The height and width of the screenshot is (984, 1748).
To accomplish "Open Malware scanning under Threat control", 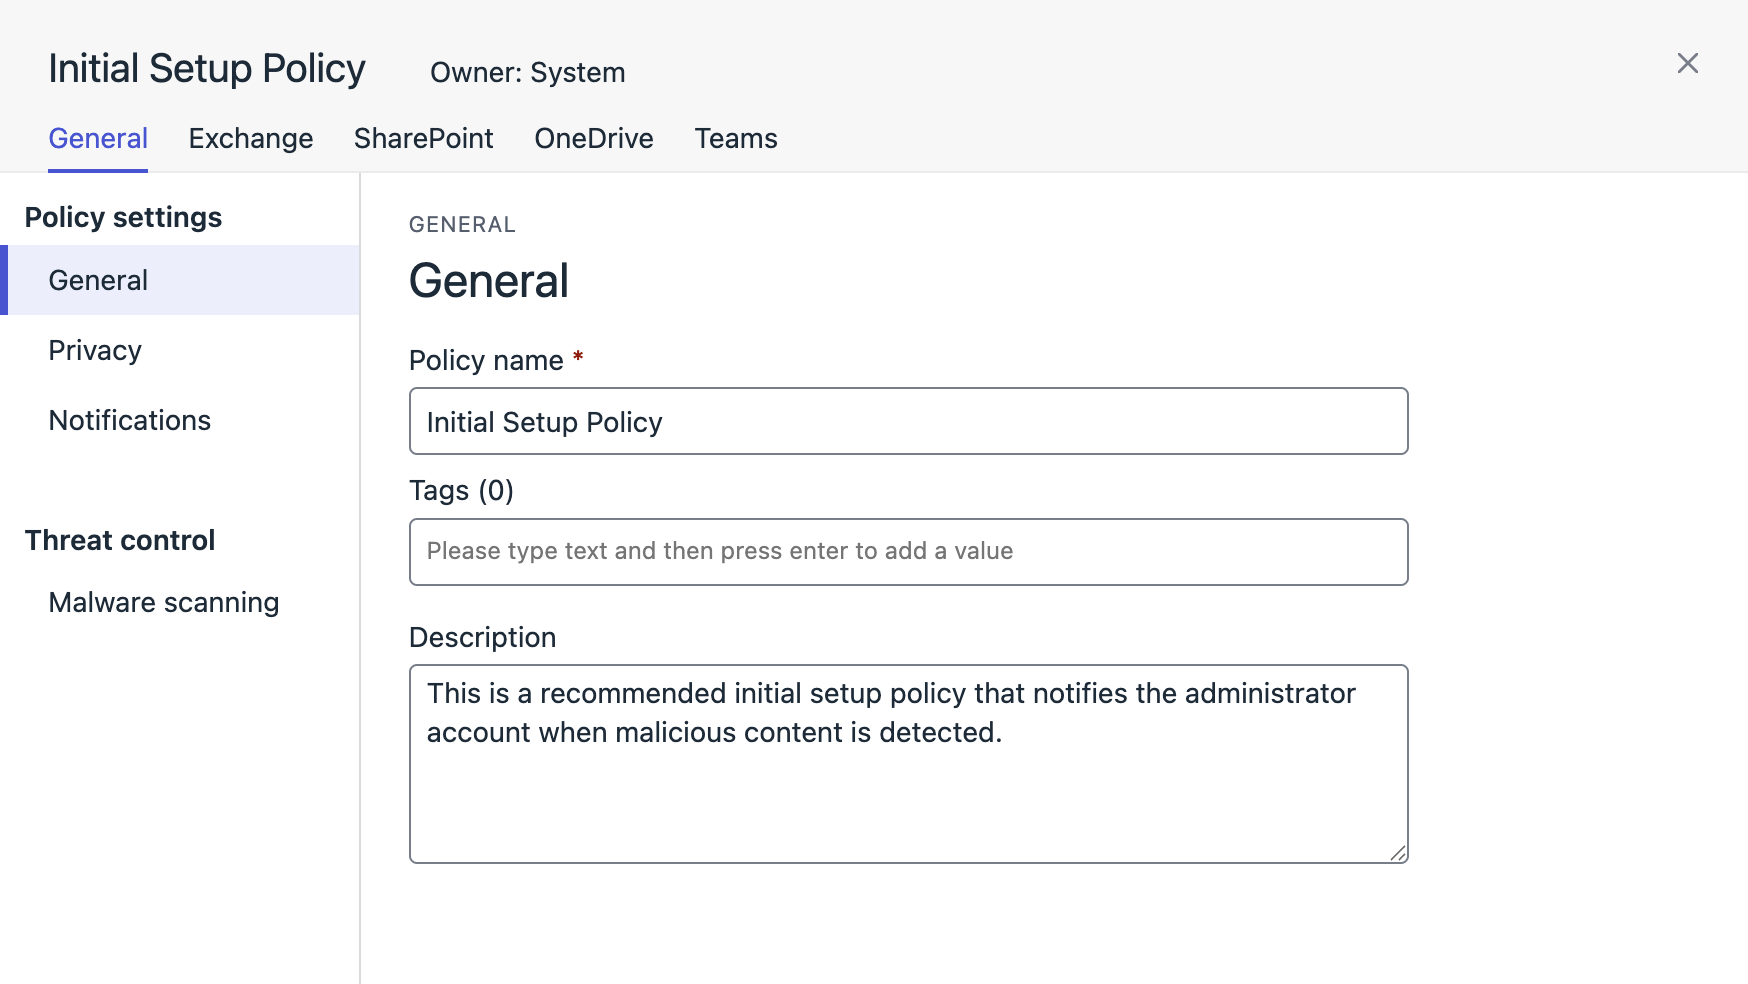I will (x=163, y=603).
